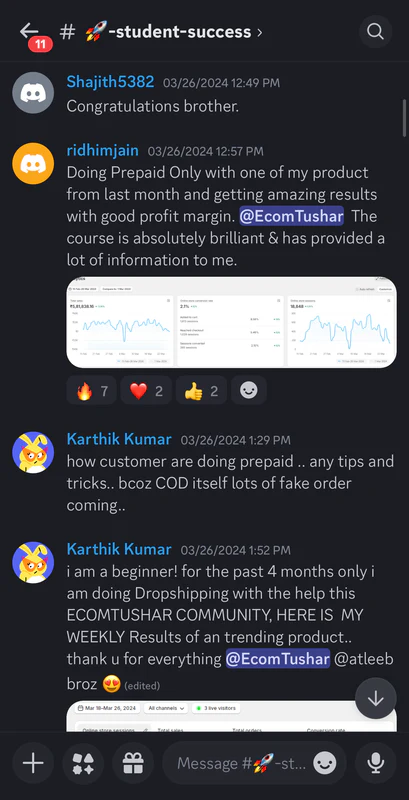Jump to latest with down arrow button
This screenshot has height=800, width=409.
click(x=376, y=698)
